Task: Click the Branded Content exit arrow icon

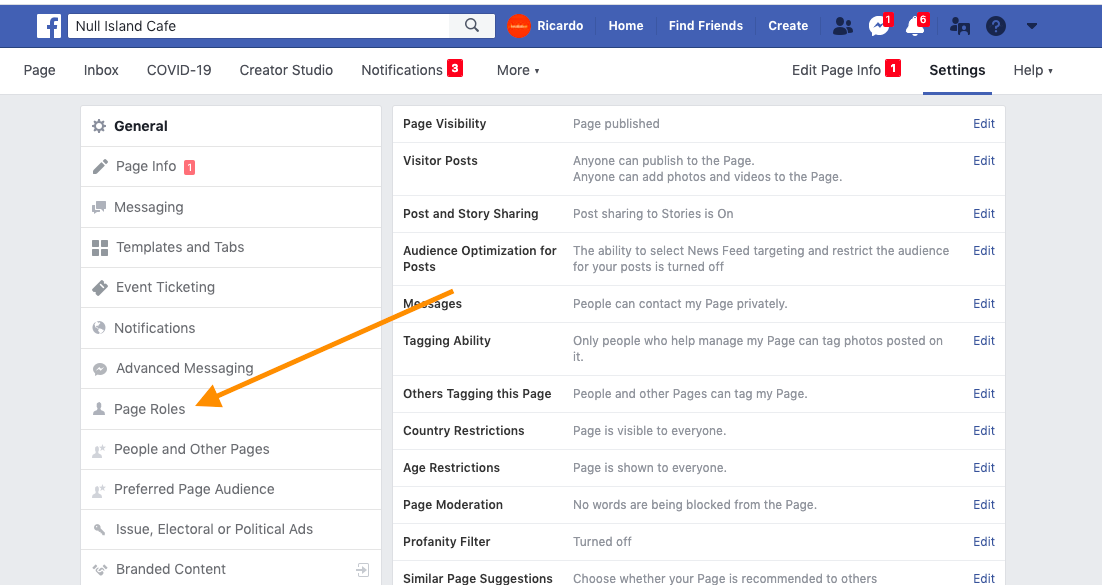Action: [363, 570]
